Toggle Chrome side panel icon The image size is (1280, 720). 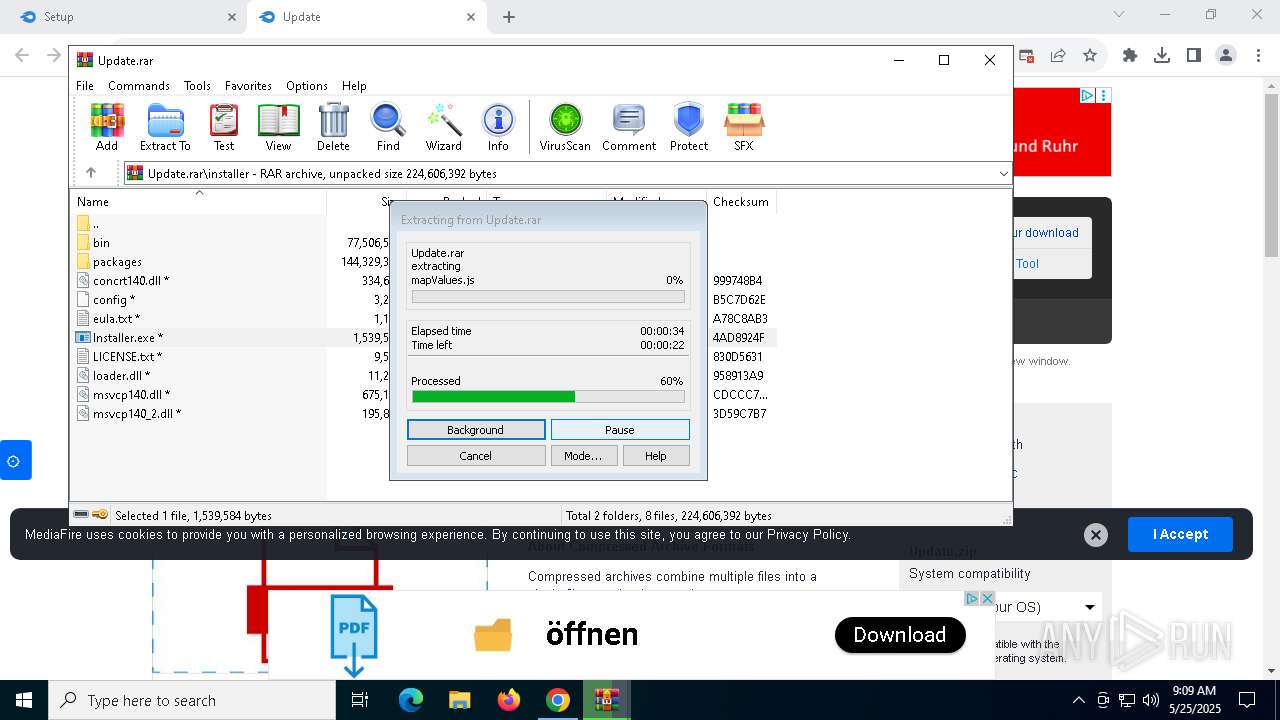pos(1194,56)
